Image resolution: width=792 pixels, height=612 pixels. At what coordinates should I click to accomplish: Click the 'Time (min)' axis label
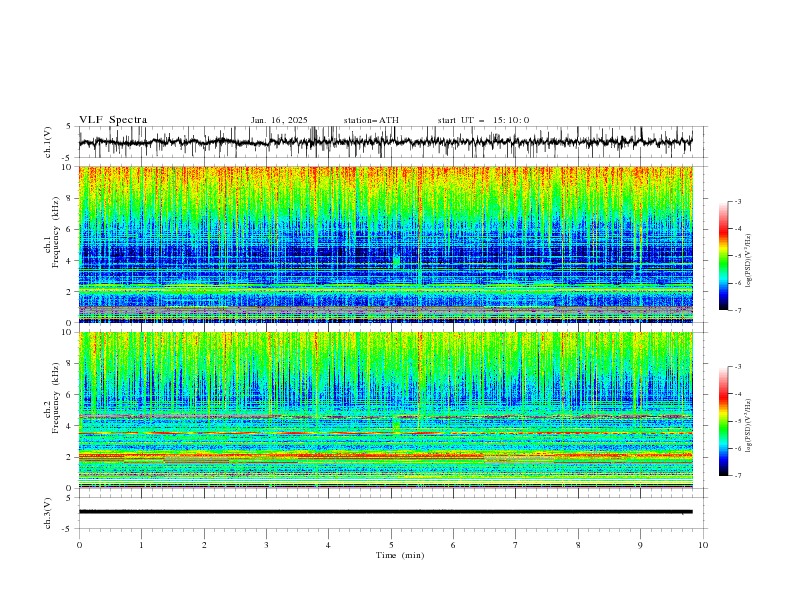tap(400, 555)
